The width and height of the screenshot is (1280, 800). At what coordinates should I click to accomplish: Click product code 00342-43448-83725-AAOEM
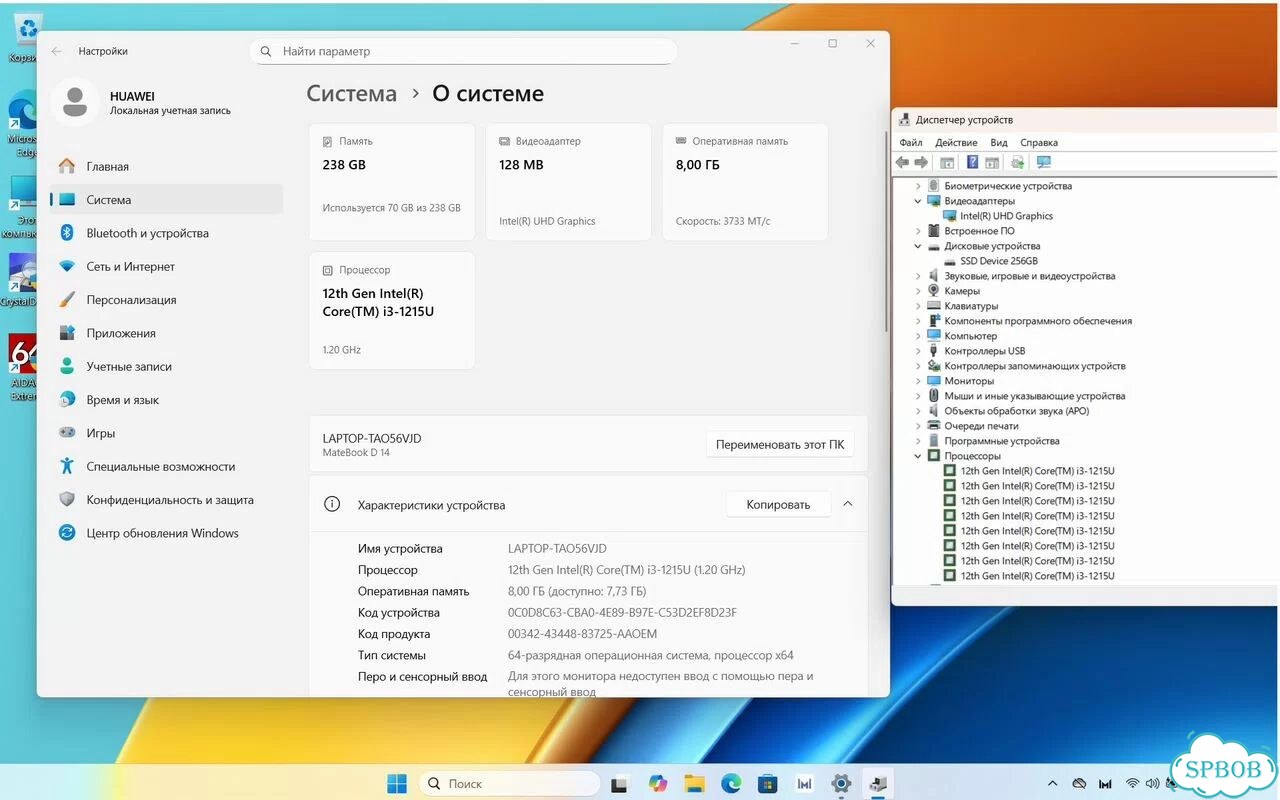(582, 634)
